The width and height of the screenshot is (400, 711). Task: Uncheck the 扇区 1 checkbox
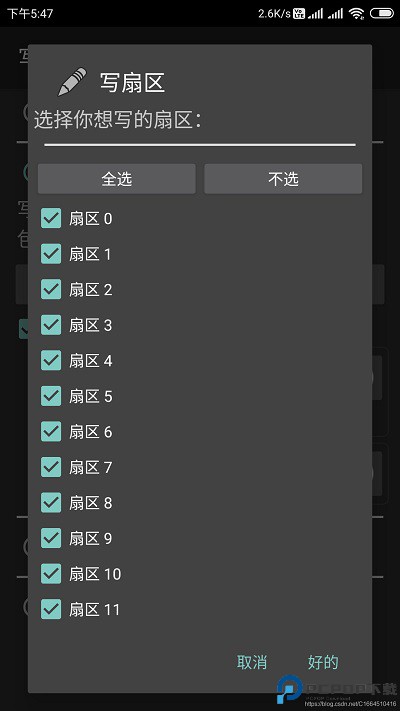point(51,254)
